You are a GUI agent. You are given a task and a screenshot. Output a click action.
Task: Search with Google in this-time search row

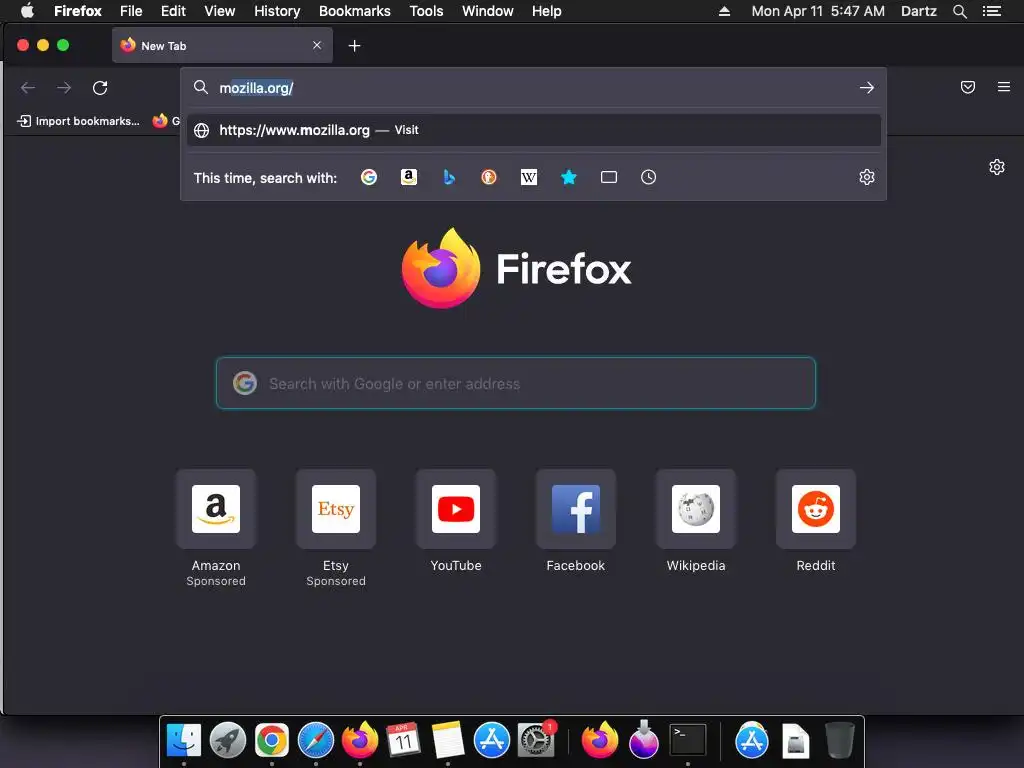coord(369,177)
